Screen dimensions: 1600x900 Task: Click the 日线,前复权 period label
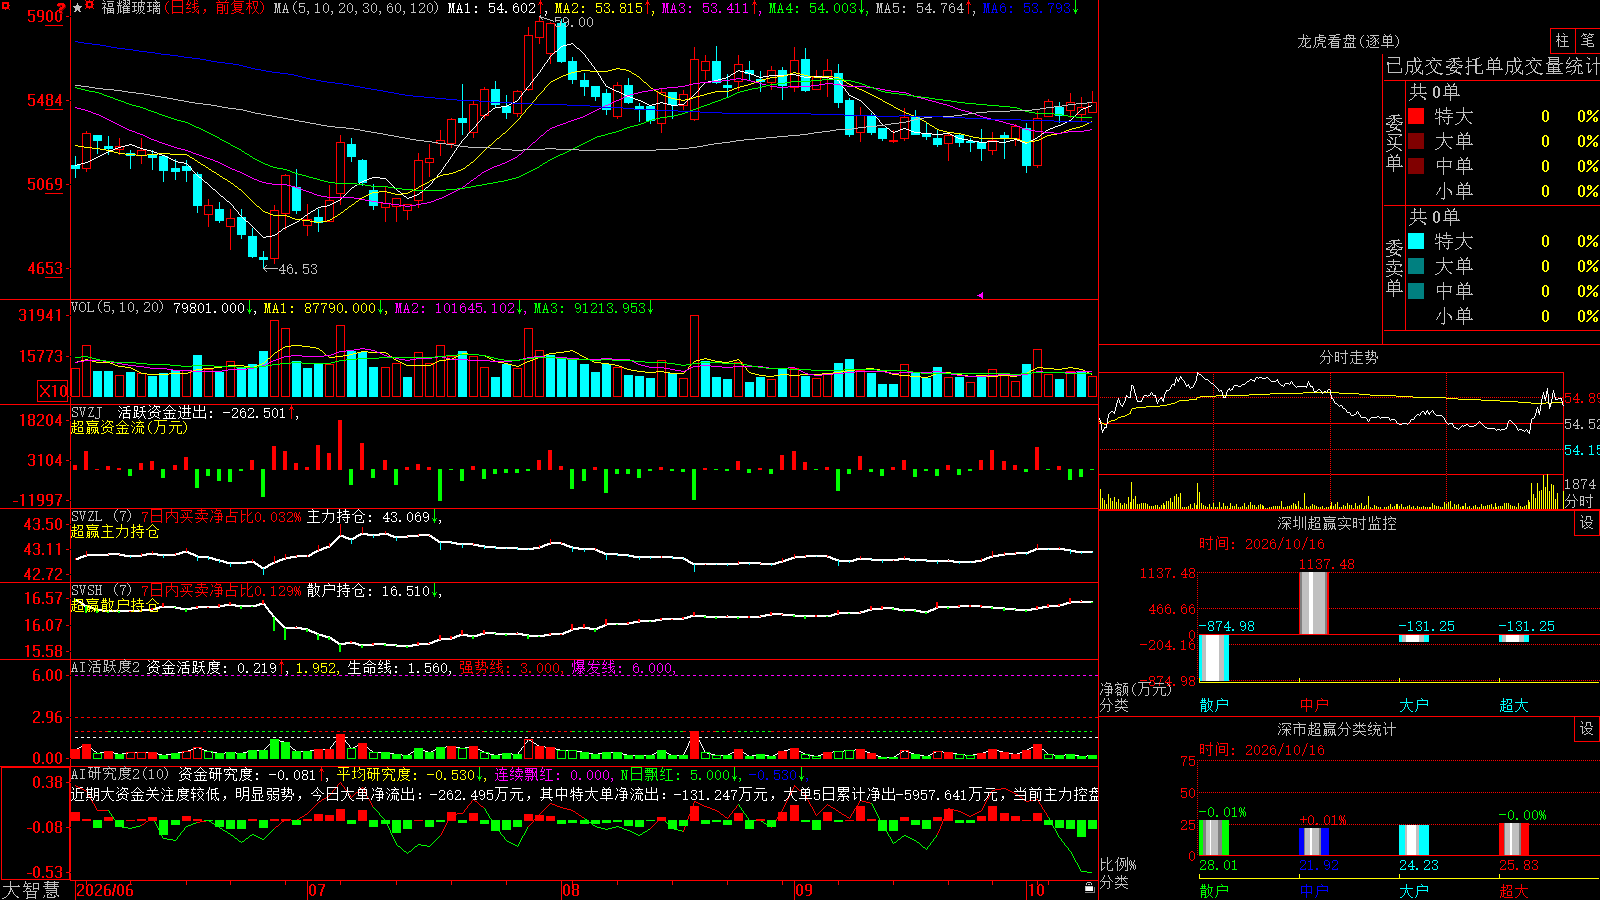214,8
